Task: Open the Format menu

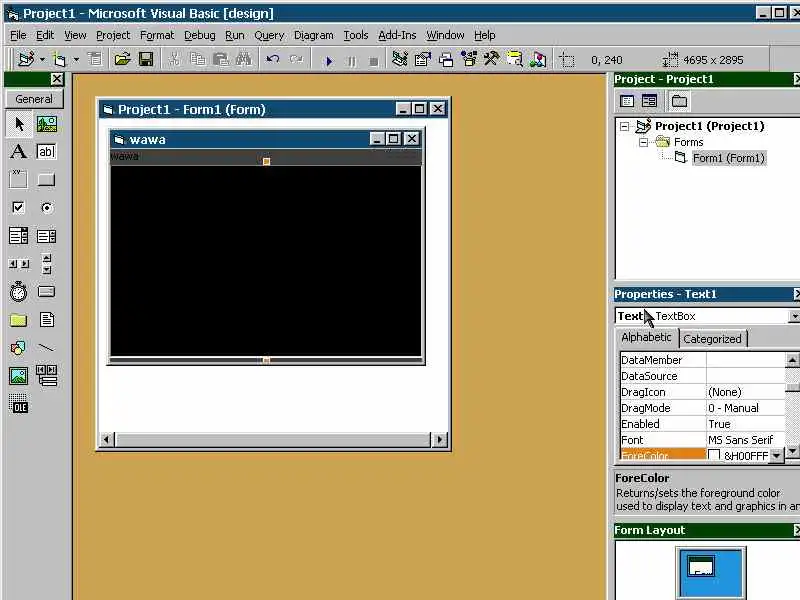Action: click(x=157, y=35)
